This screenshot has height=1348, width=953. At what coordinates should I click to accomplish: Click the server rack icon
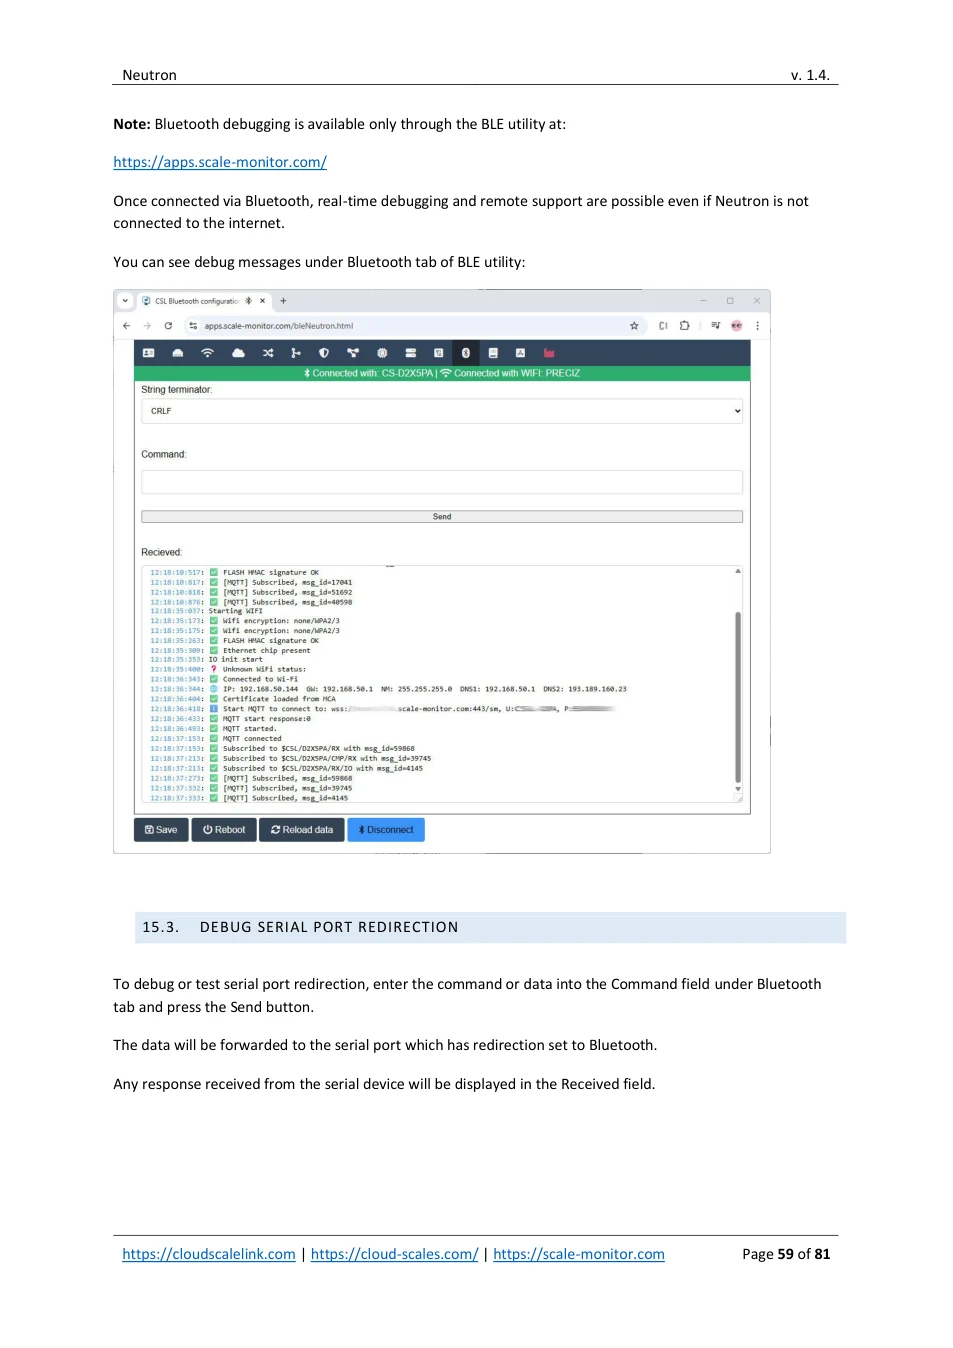click(x=410, y=353)
